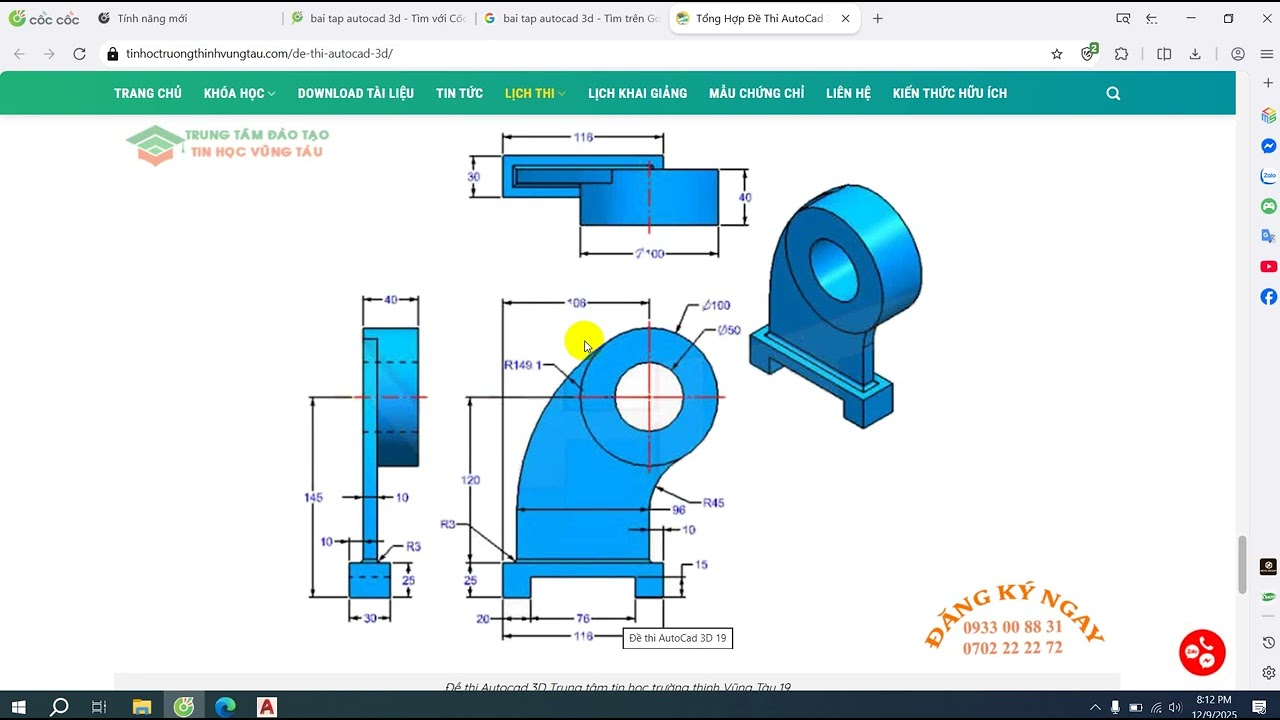The image size is (1280, 720).
Task: Click the taskbar clock showing 8:12 PM
Action: click(1214, 707)
